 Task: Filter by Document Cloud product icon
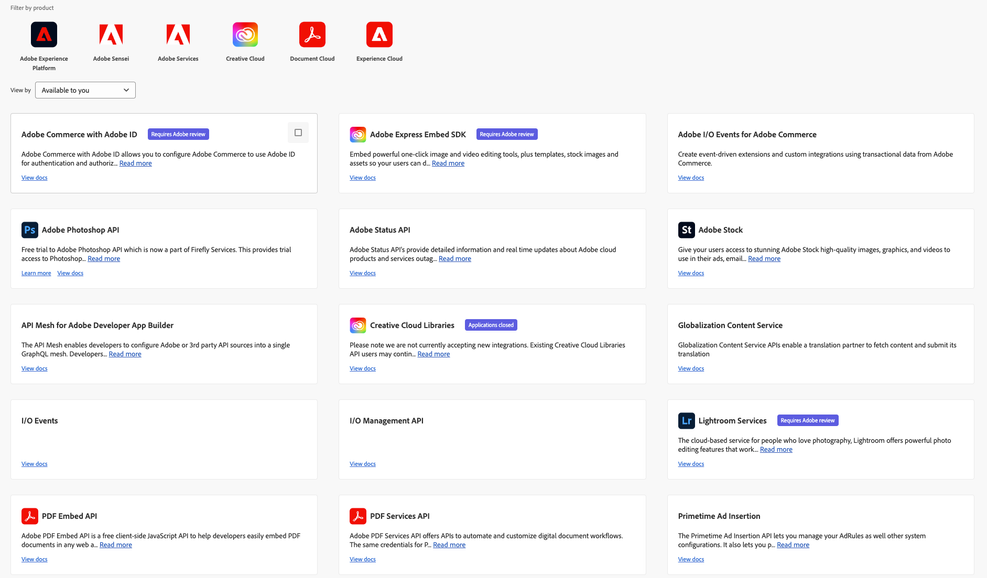click(x=312, y=35)
